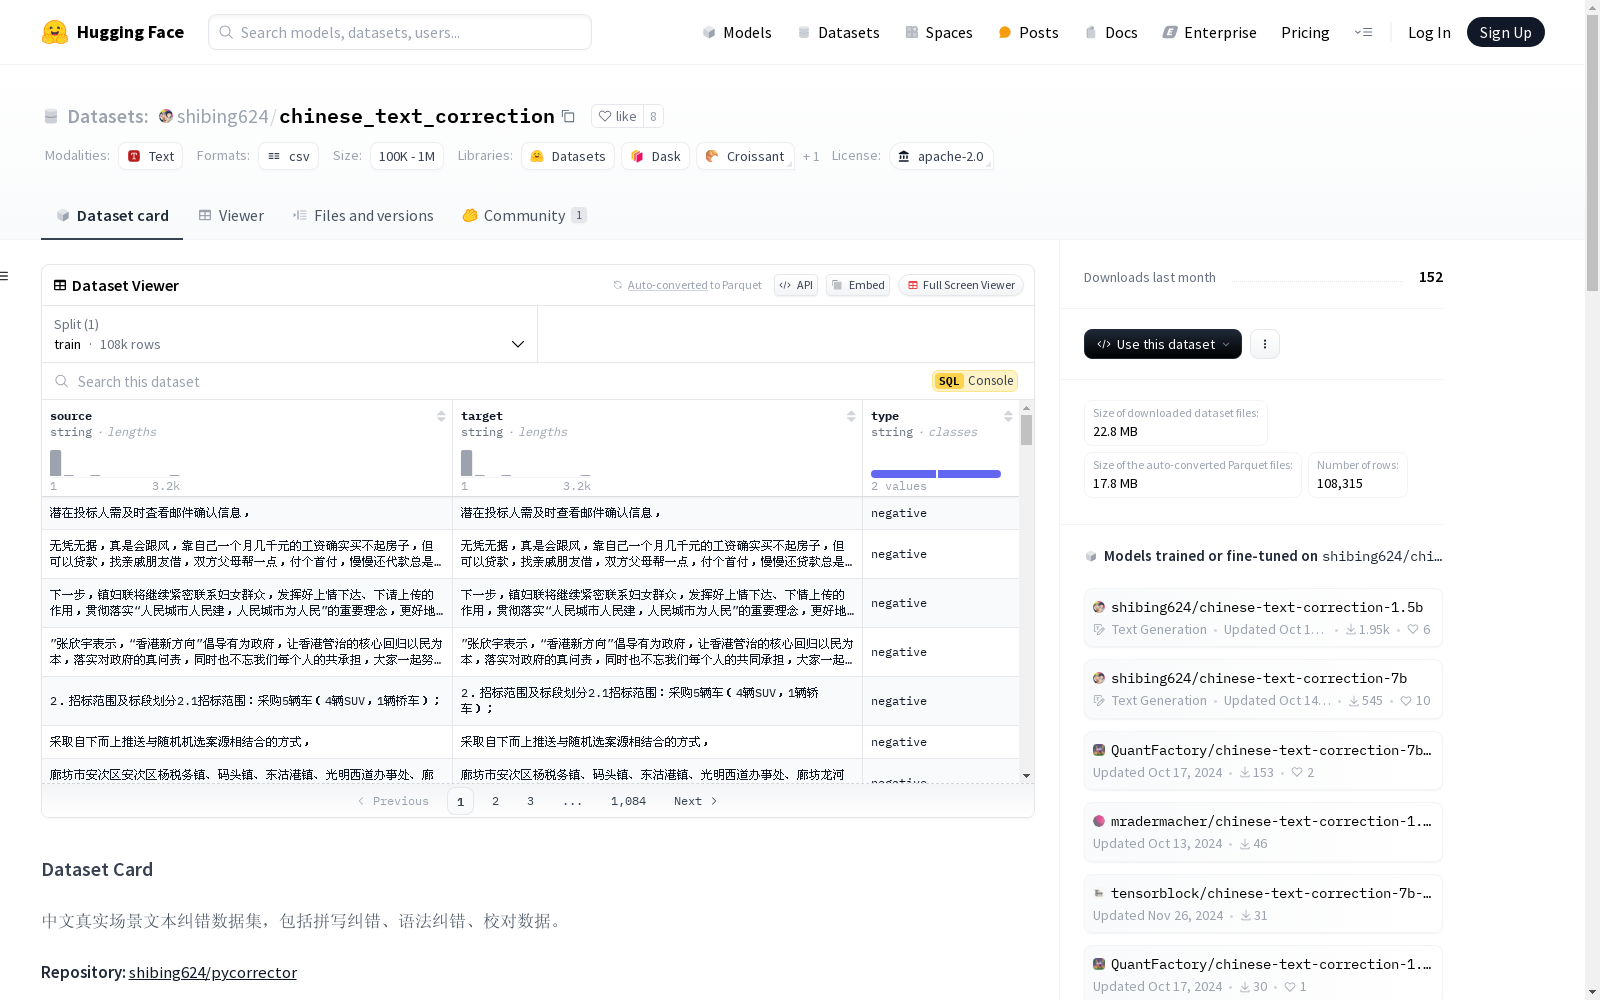Click the source lengths histogram bar
The height and width of the screenshot is (1000, 1600).
[56, 463]
